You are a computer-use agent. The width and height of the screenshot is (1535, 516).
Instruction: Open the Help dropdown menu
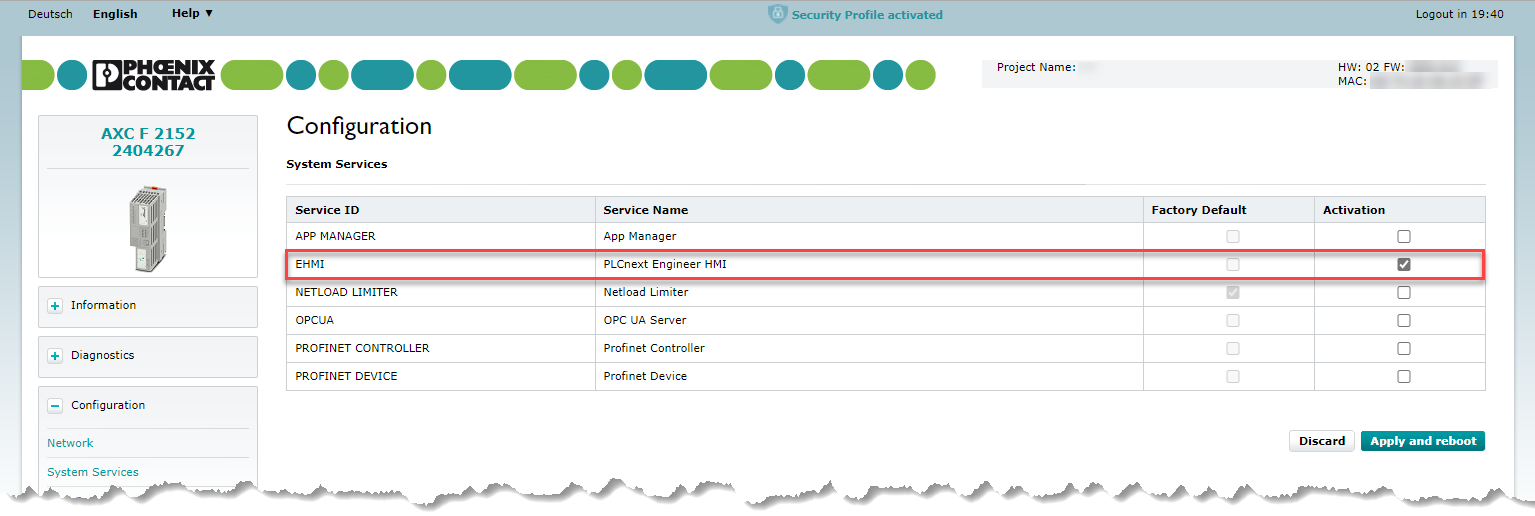point(192,14)
